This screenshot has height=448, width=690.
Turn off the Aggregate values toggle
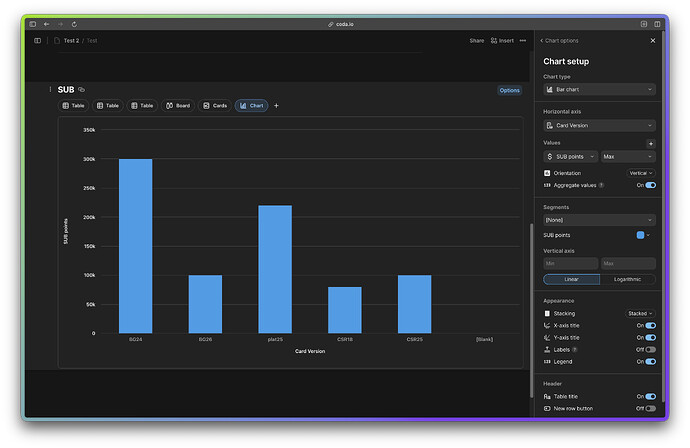pos(650,185)
